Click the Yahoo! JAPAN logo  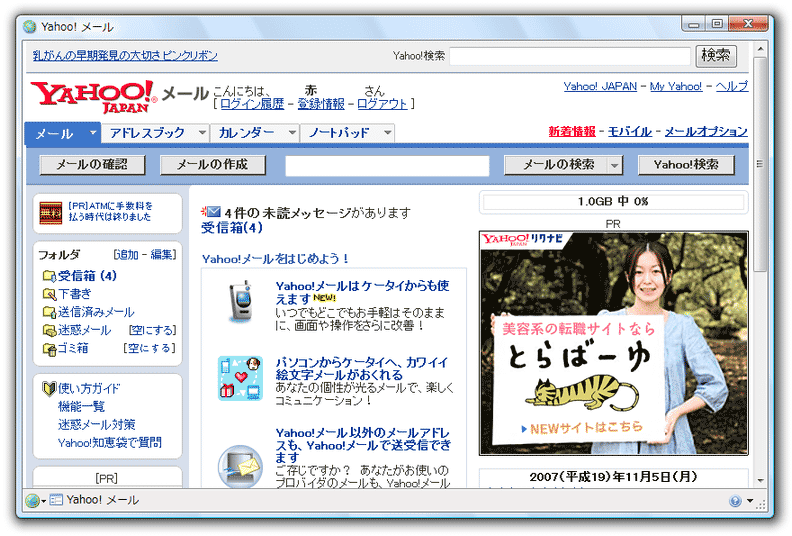pyautogui.click(x=93, y=96)
